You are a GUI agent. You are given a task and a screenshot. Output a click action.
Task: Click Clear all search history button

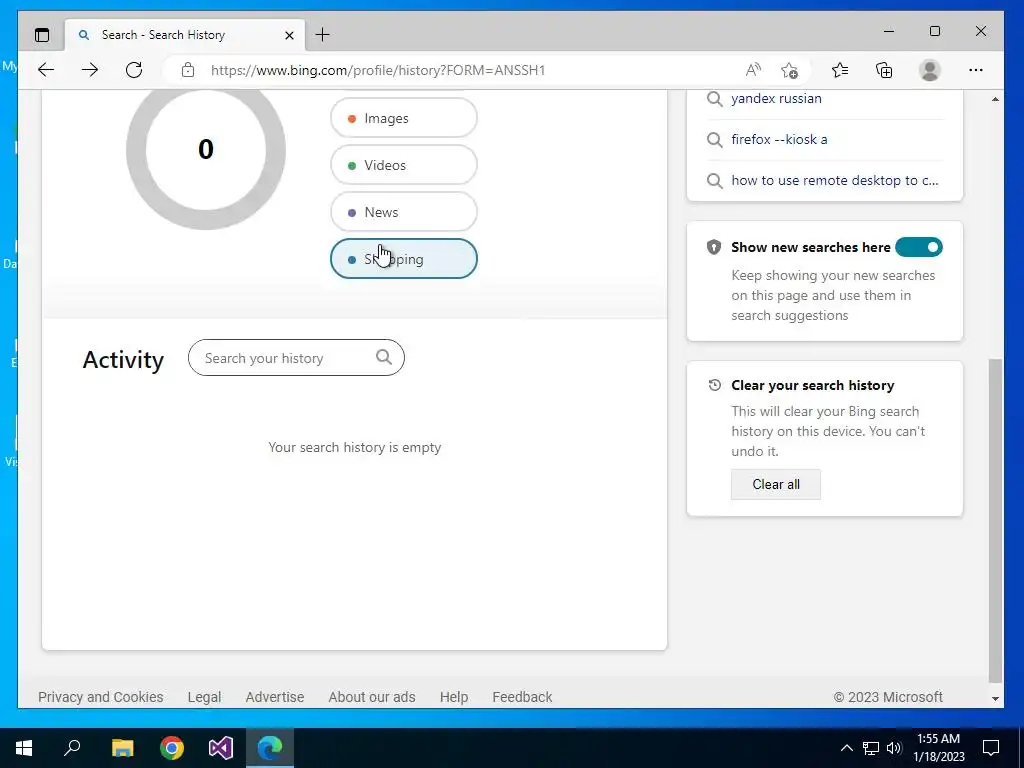click(776, 485)
